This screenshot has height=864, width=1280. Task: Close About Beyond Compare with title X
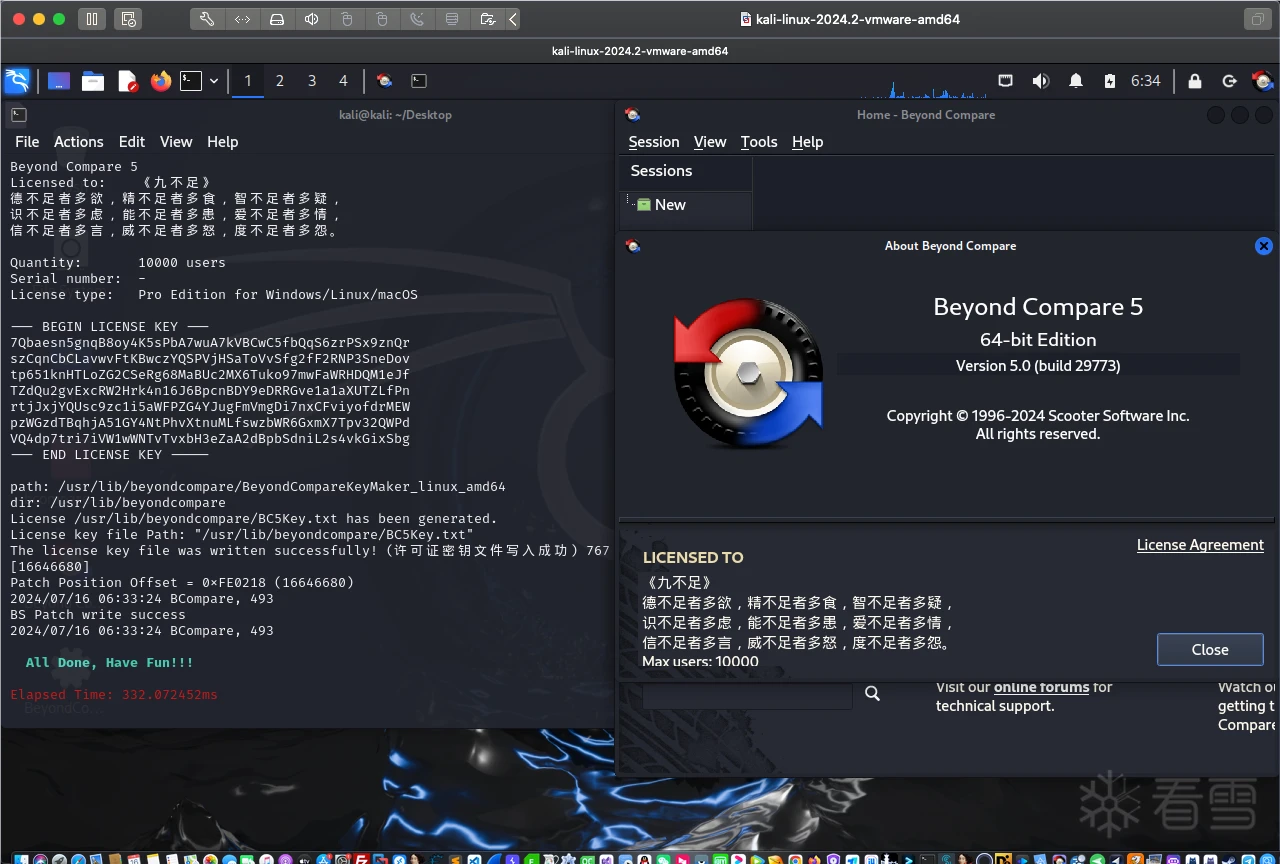(x=1264, y=246)
